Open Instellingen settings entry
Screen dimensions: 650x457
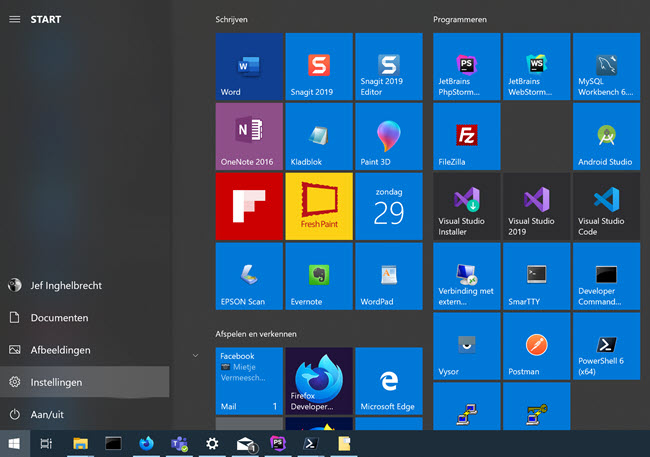tap(85, 382)
